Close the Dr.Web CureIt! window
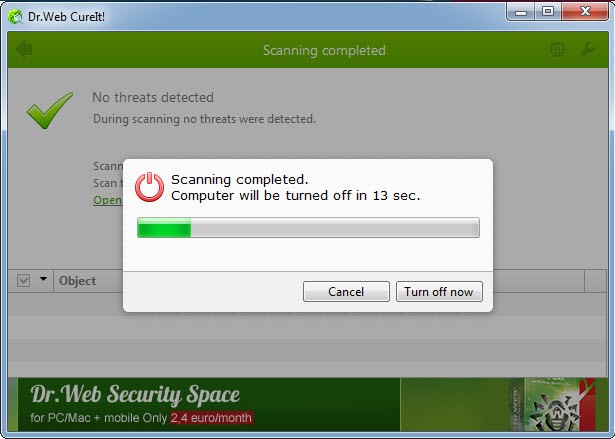This screenshot has height=439, width=615. (x=585, y=12)
